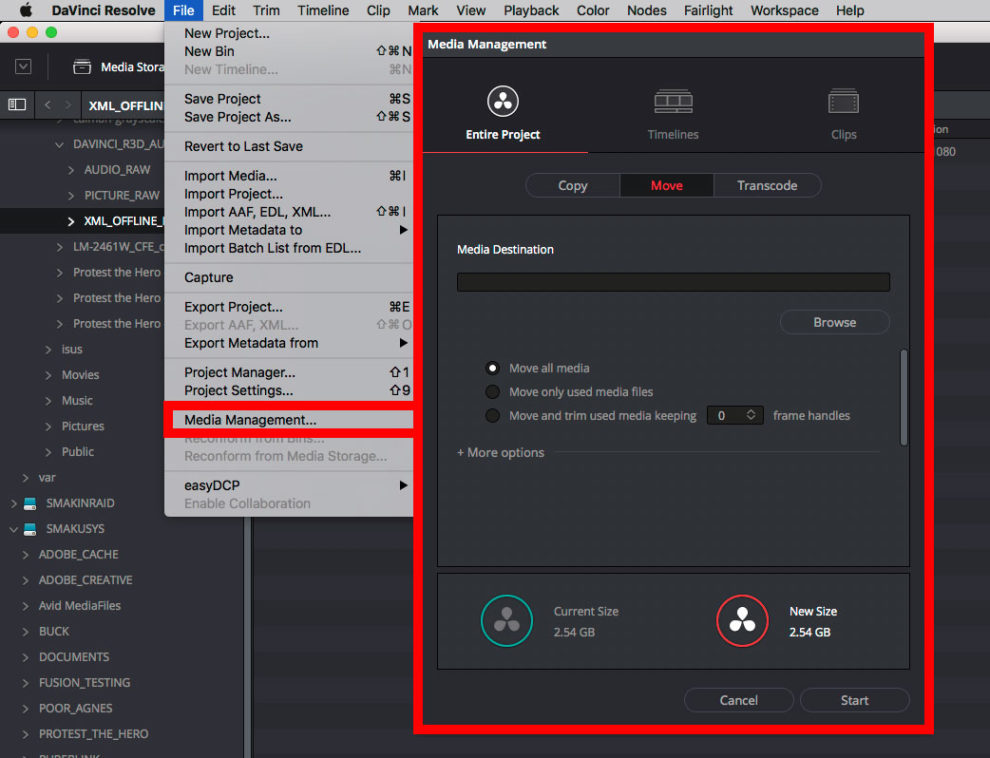Switch to the Copy mode tab
990x758 pixels.
coord(573,186)
